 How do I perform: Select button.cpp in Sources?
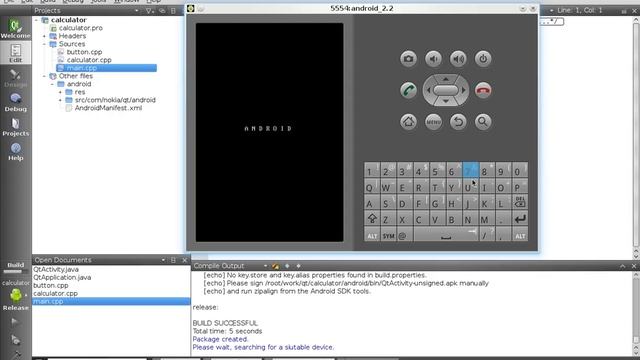[84, 52]
